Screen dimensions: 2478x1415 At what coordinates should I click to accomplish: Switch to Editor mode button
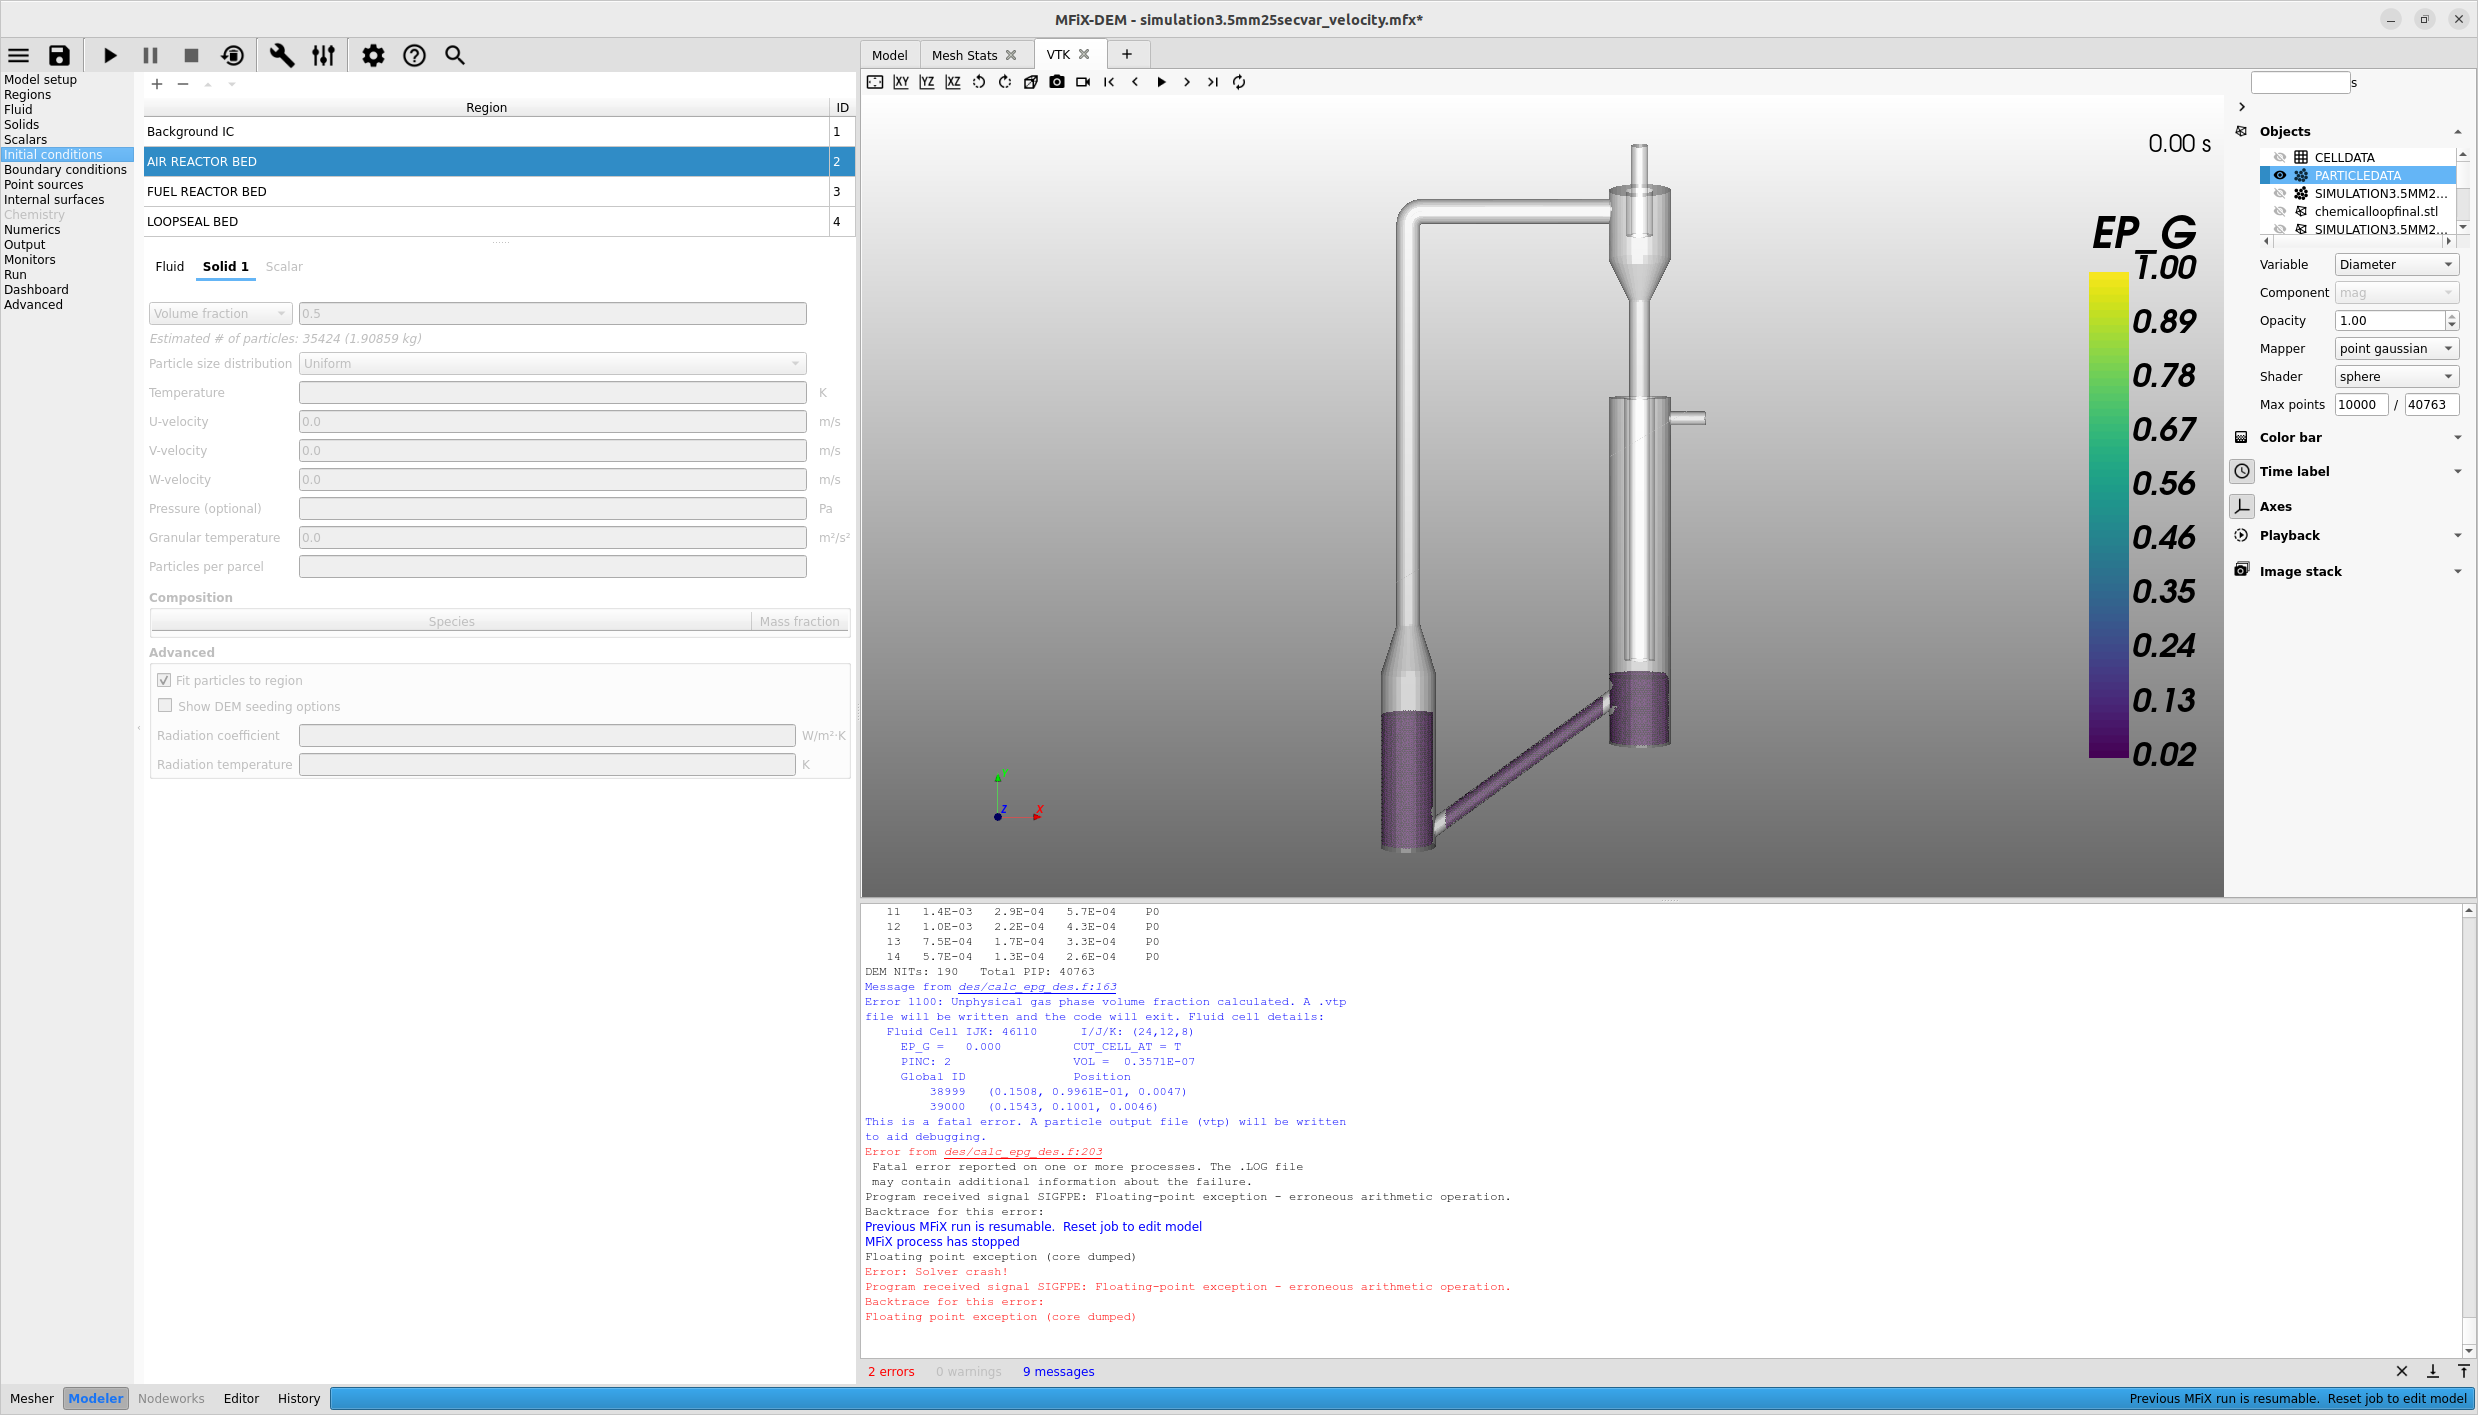pyautogui.click(x=241, y=1399)
